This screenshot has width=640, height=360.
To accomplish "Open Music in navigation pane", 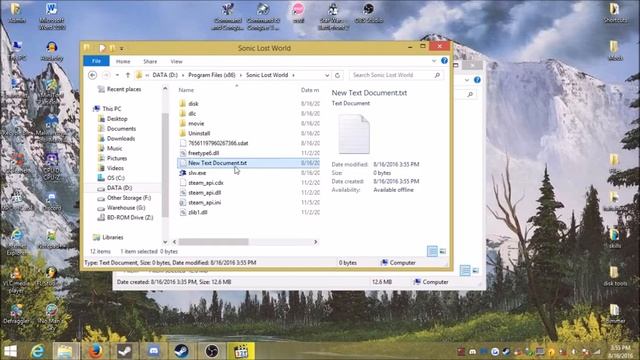I will pos(110,148).
